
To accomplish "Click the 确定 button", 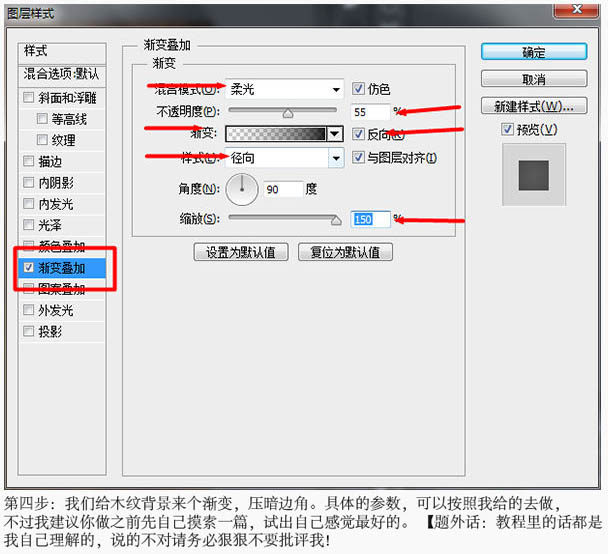I will coord(534,52).
